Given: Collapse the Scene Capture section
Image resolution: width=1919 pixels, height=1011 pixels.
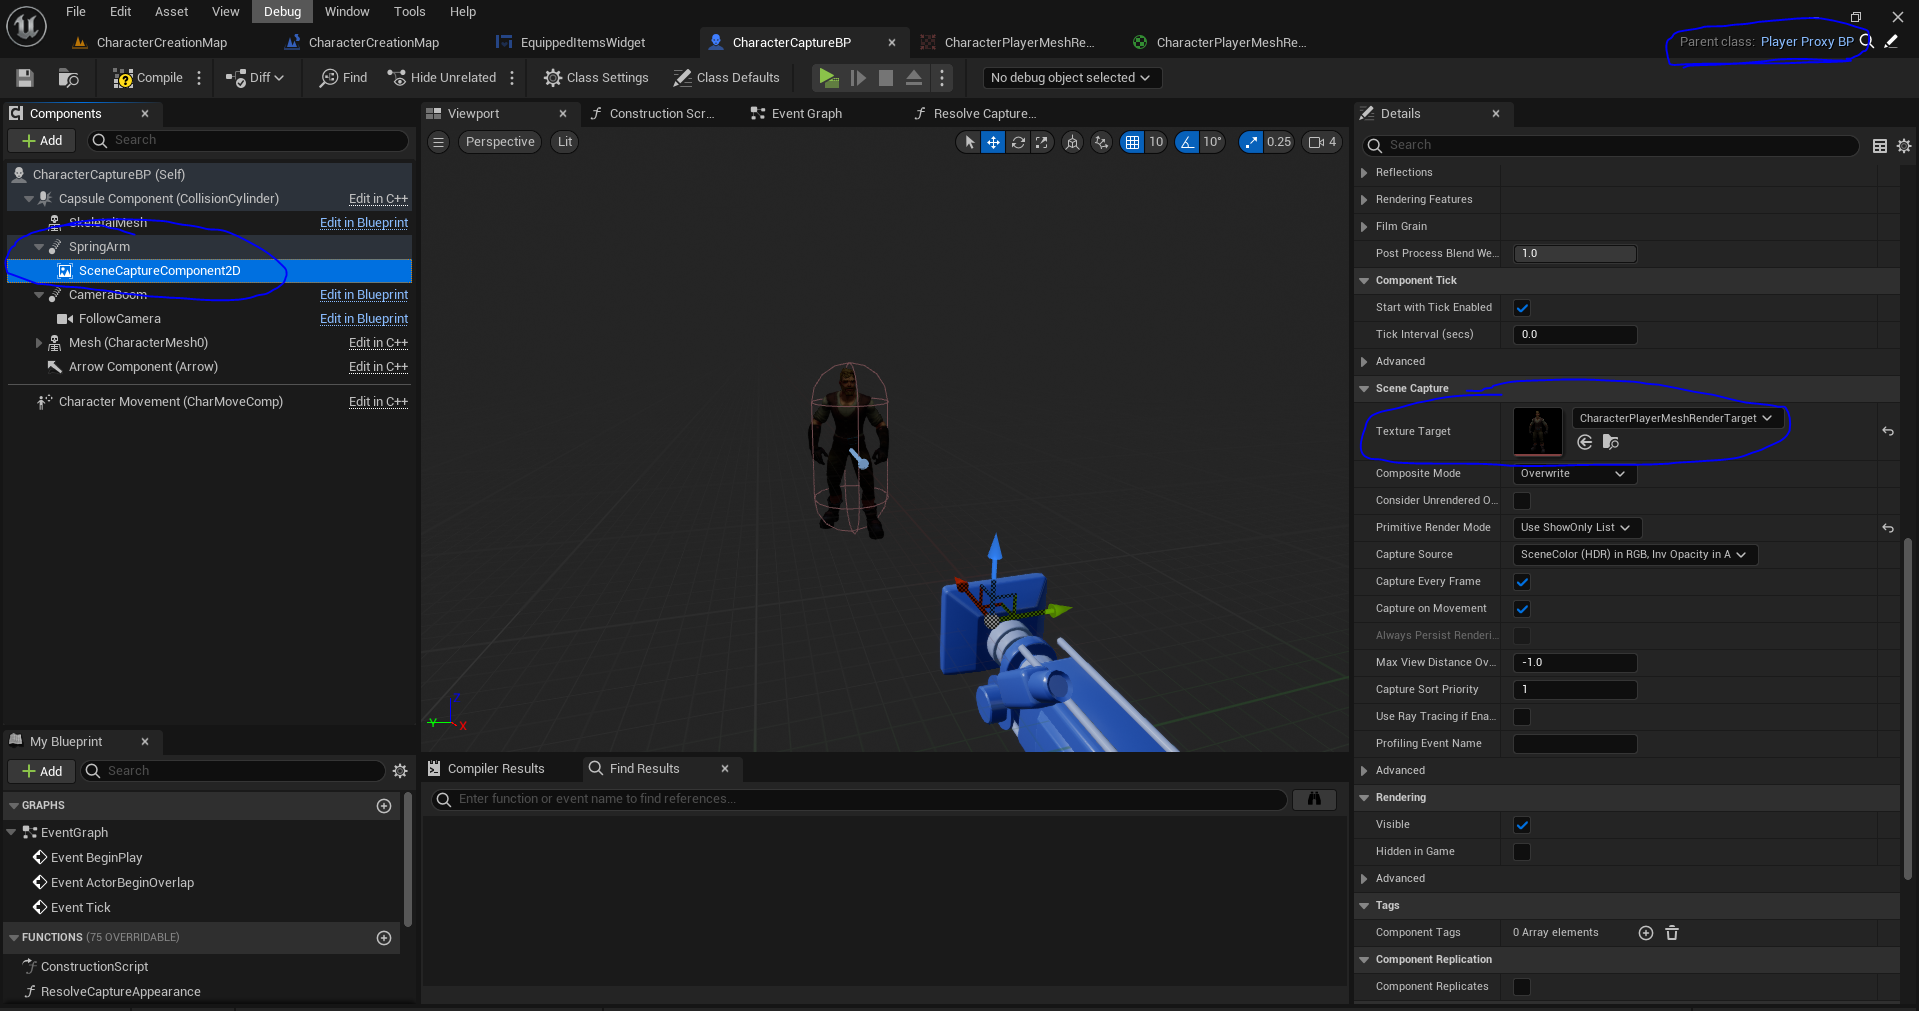Looking at the screenshot, I should click(x=1365, y=389).
